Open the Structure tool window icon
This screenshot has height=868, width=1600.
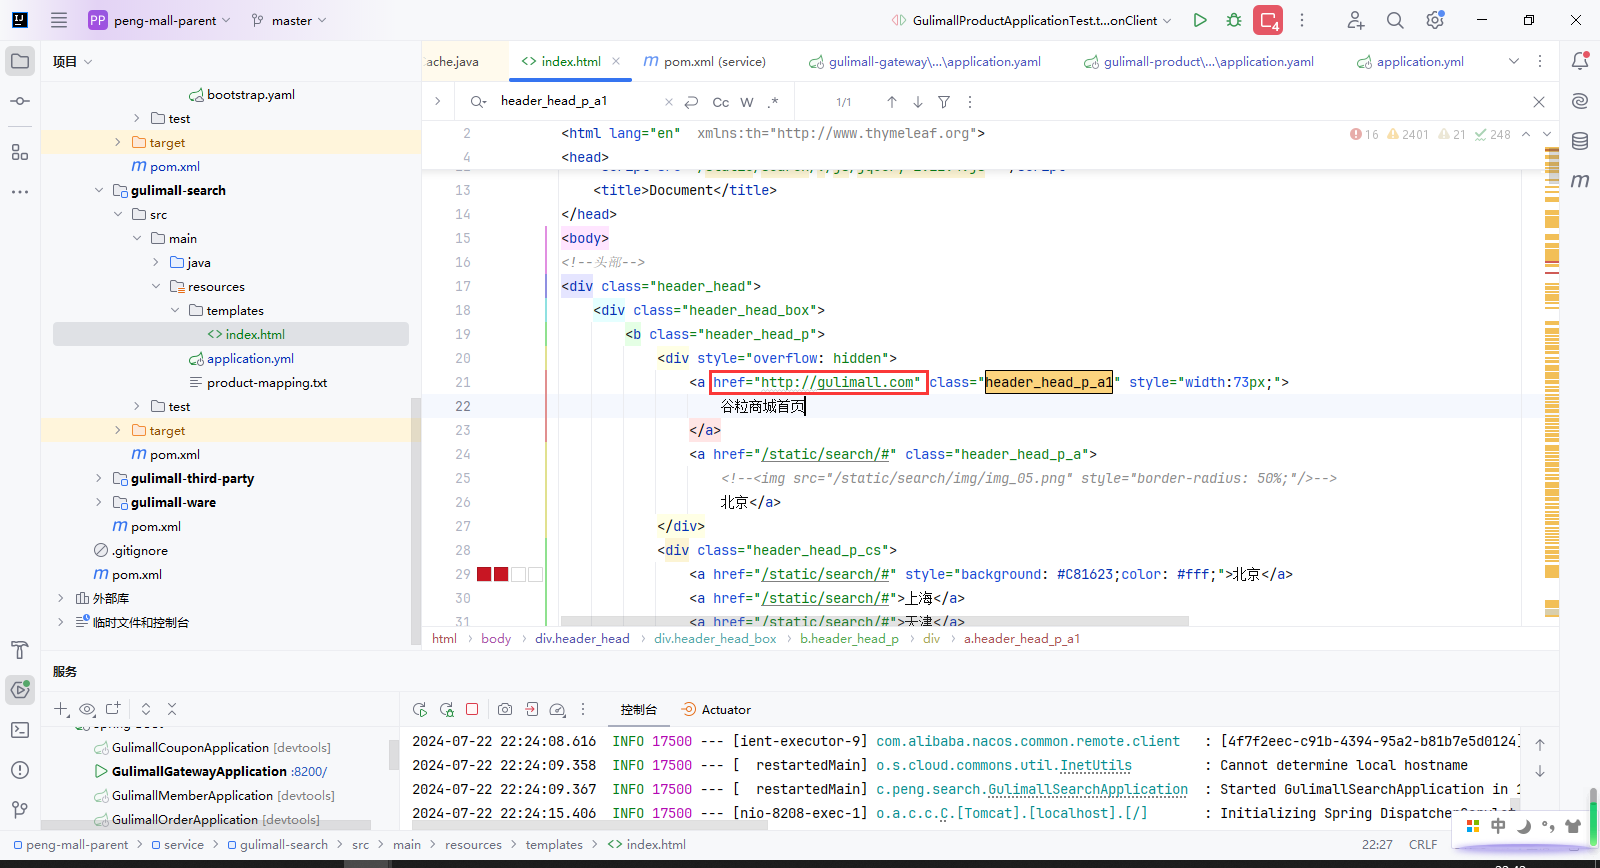coord(20,152)
